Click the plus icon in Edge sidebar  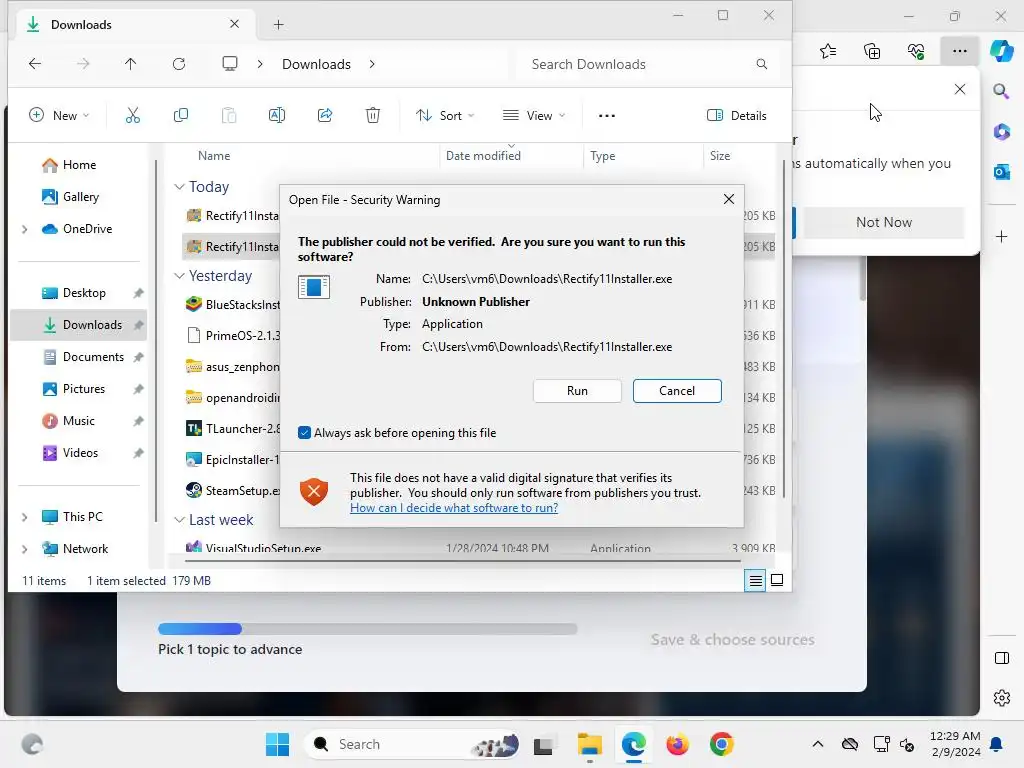[x=1002, y=236]
